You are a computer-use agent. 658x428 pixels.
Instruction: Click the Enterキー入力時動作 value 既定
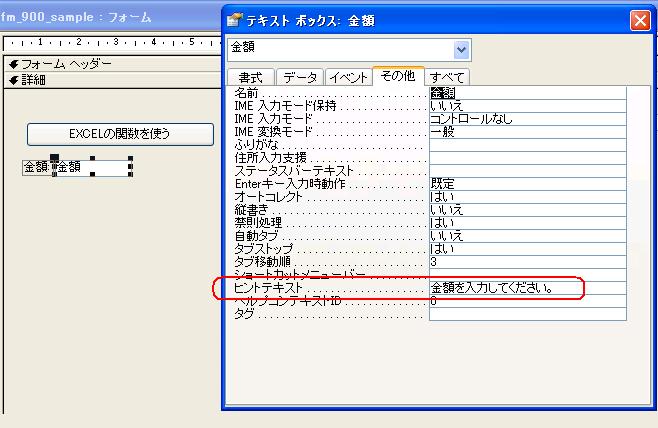click(527, 184)
